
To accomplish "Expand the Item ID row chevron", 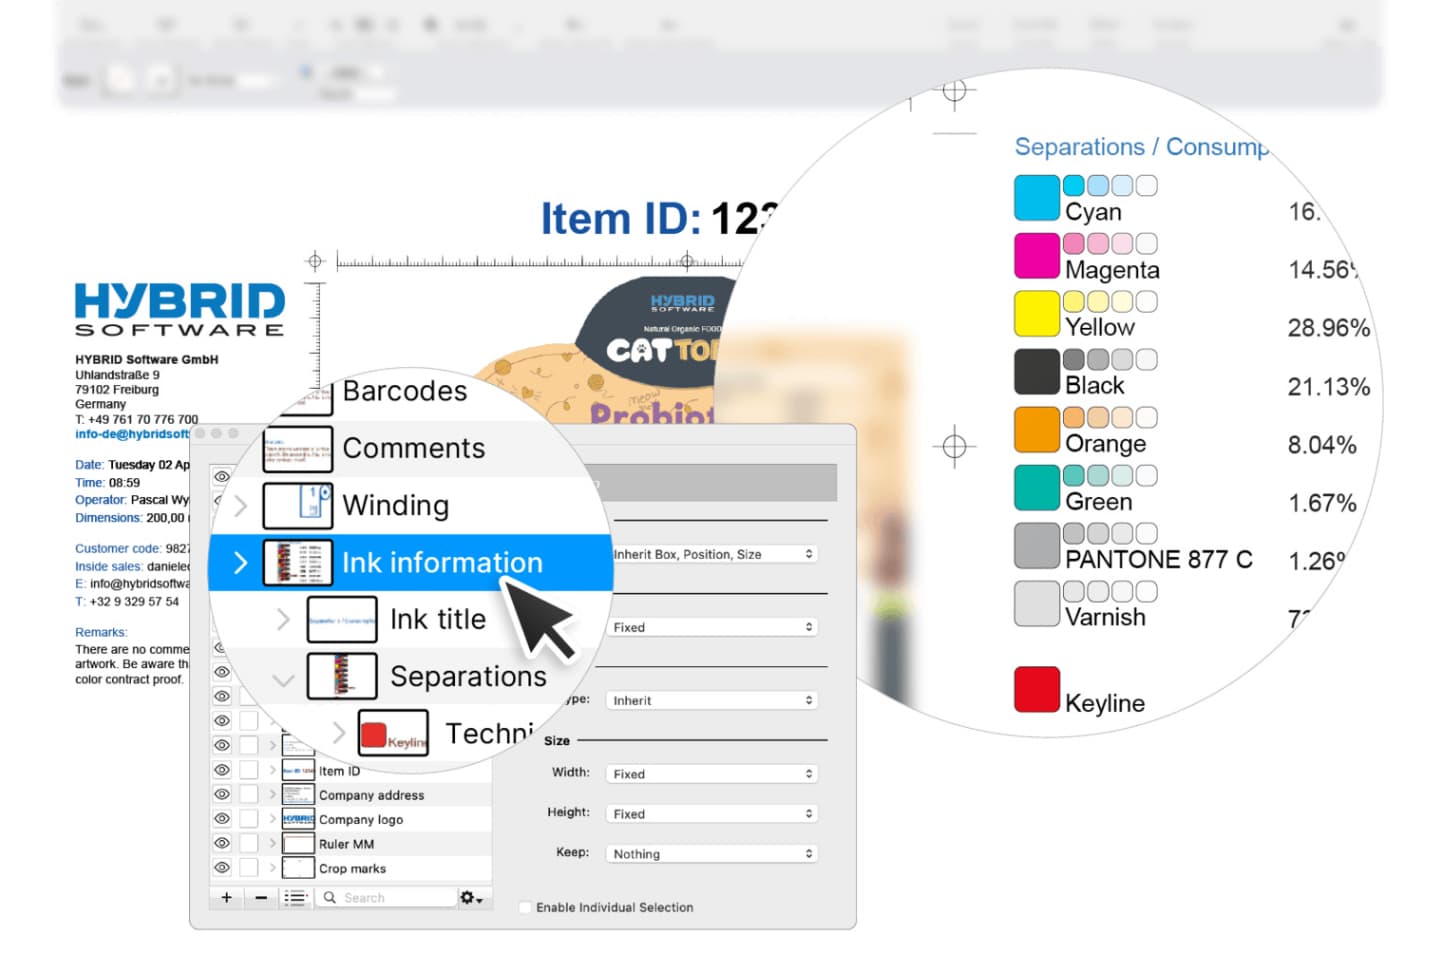I will [272, 770].
